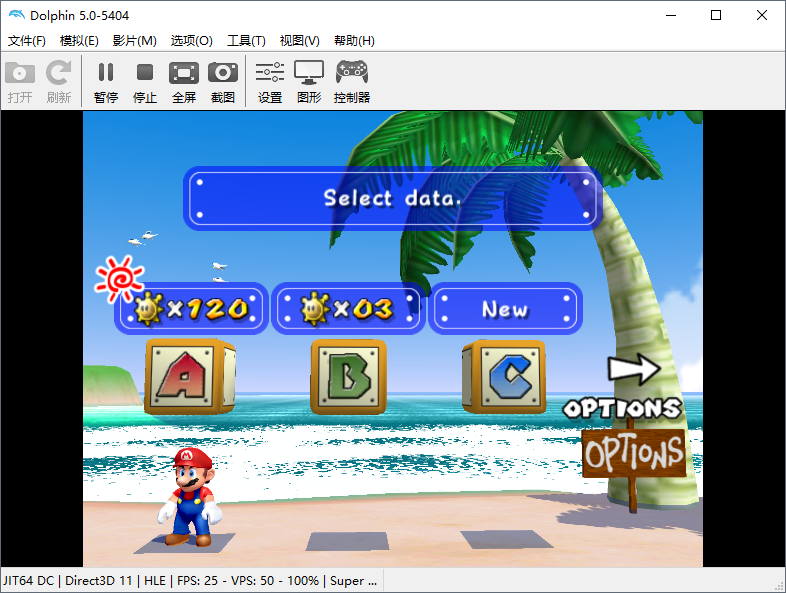The width and height of the screenshot is (786, 593).
Task: Open the 影片(M) menu
Action: [x=134, y=41]
